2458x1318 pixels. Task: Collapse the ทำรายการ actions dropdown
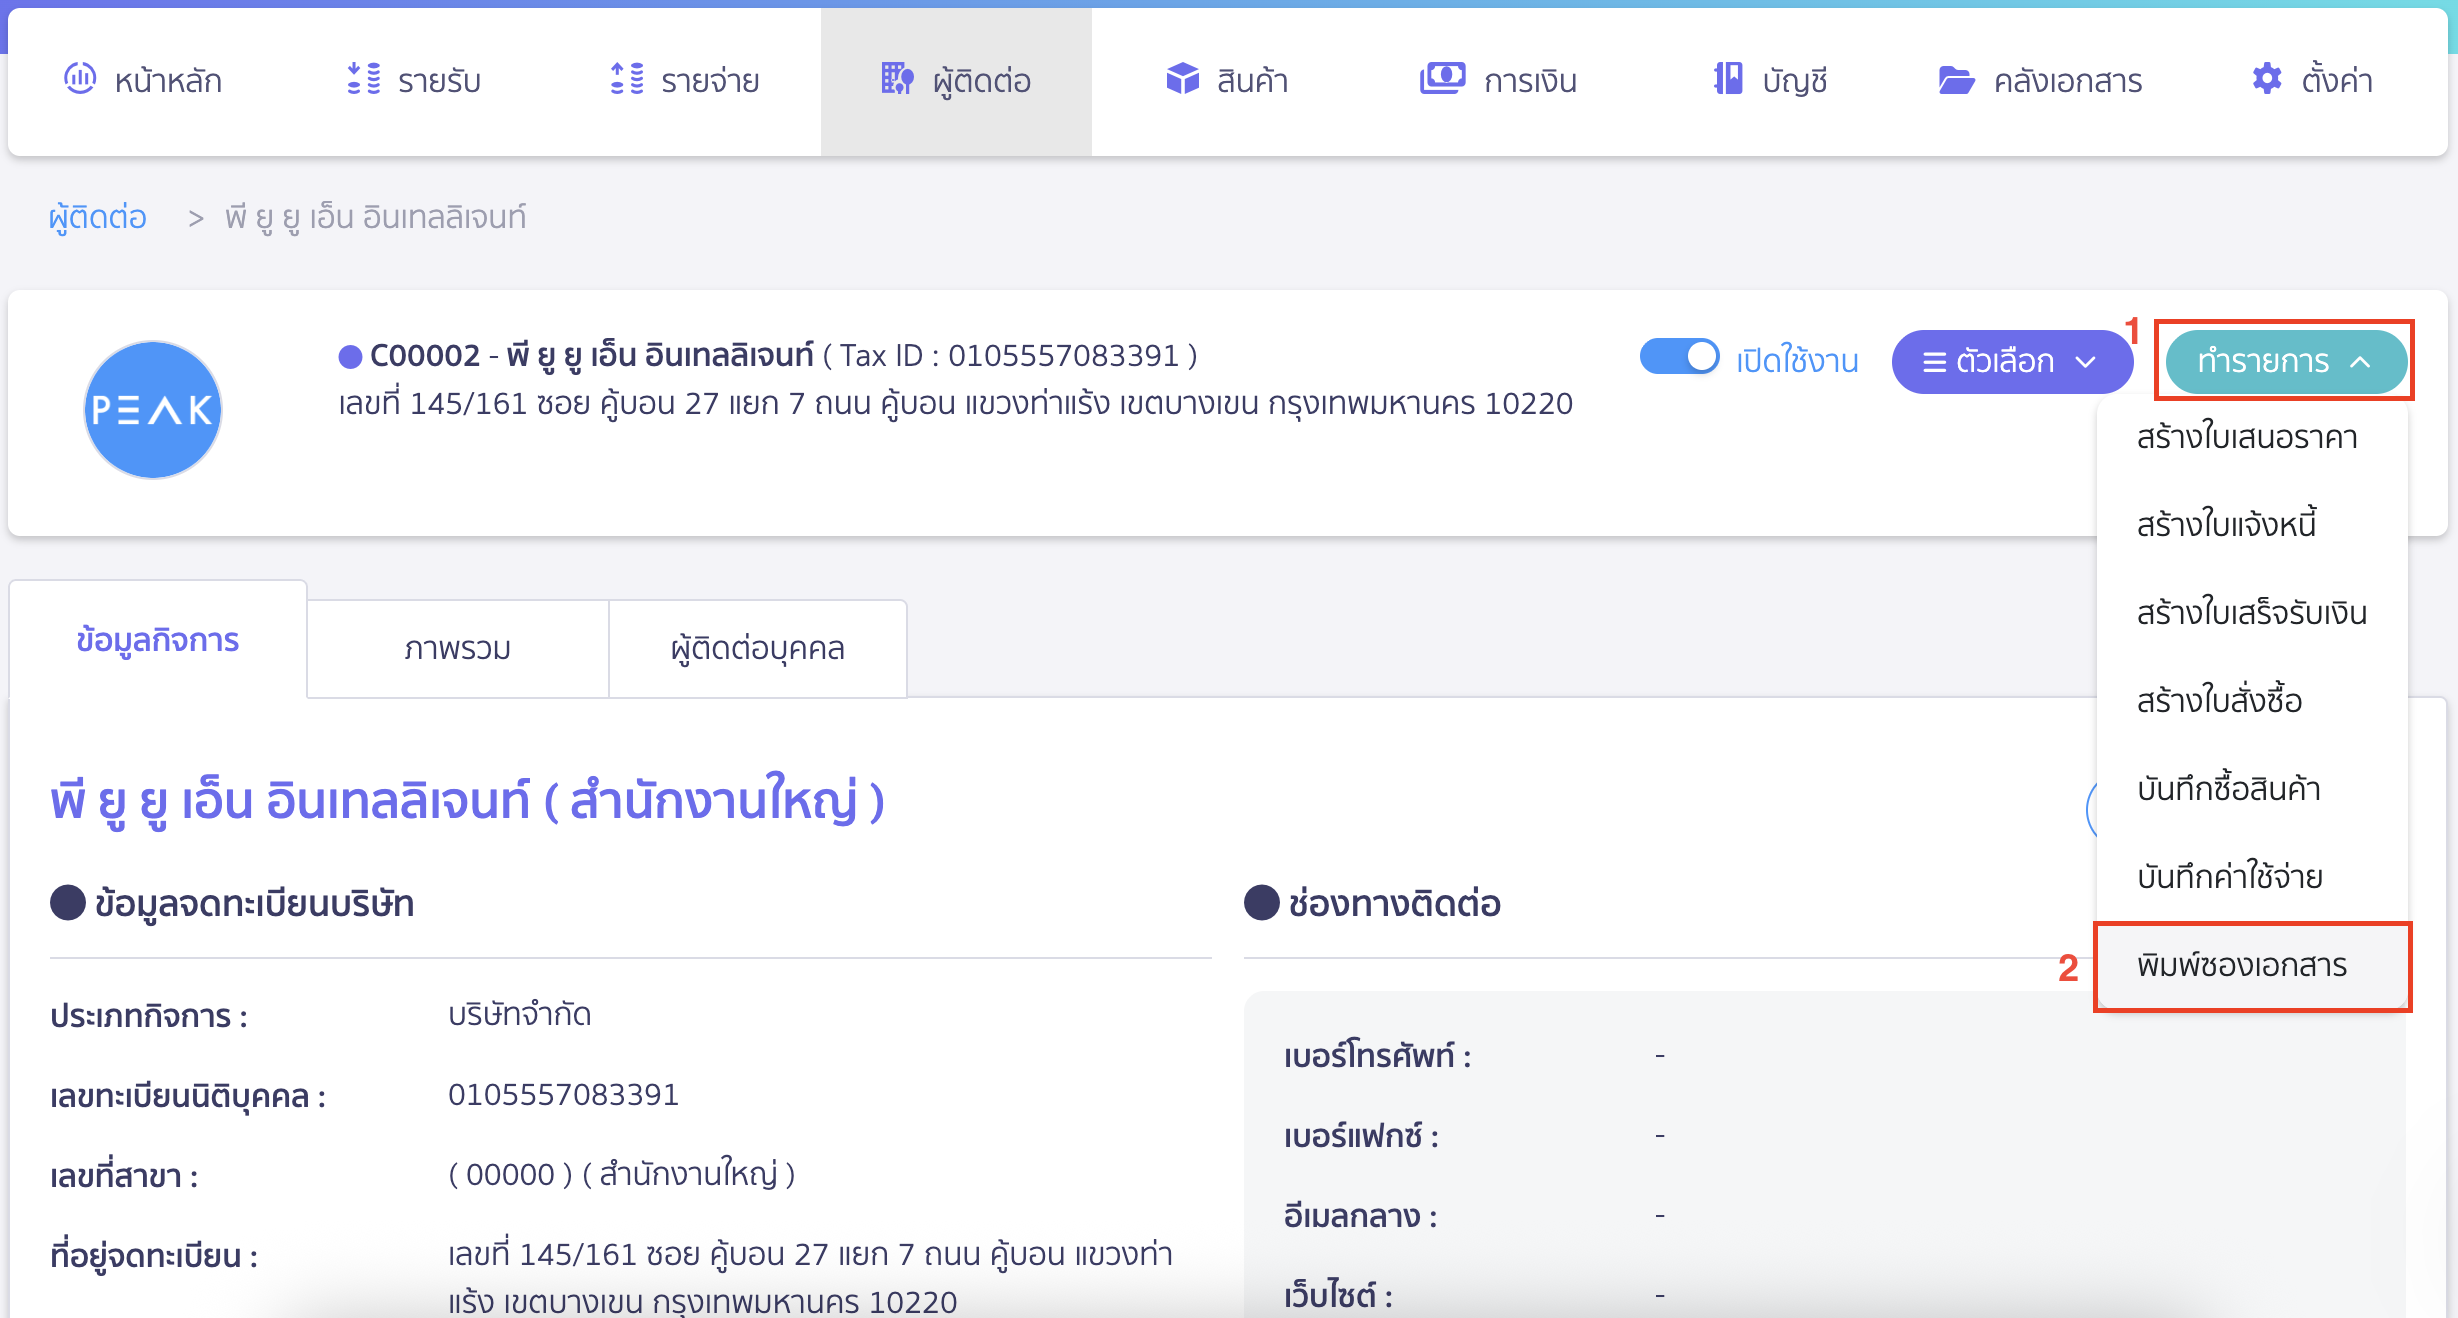pos(2285,362)
